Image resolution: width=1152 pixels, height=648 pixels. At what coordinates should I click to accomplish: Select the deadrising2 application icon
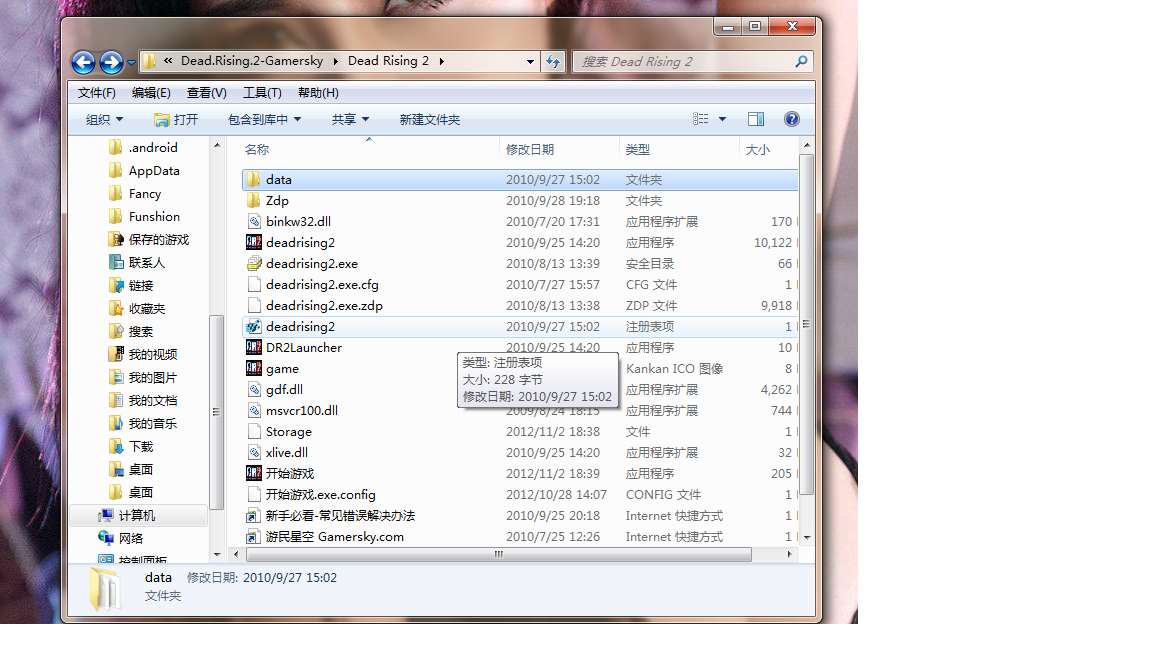(x=253, y=242)
